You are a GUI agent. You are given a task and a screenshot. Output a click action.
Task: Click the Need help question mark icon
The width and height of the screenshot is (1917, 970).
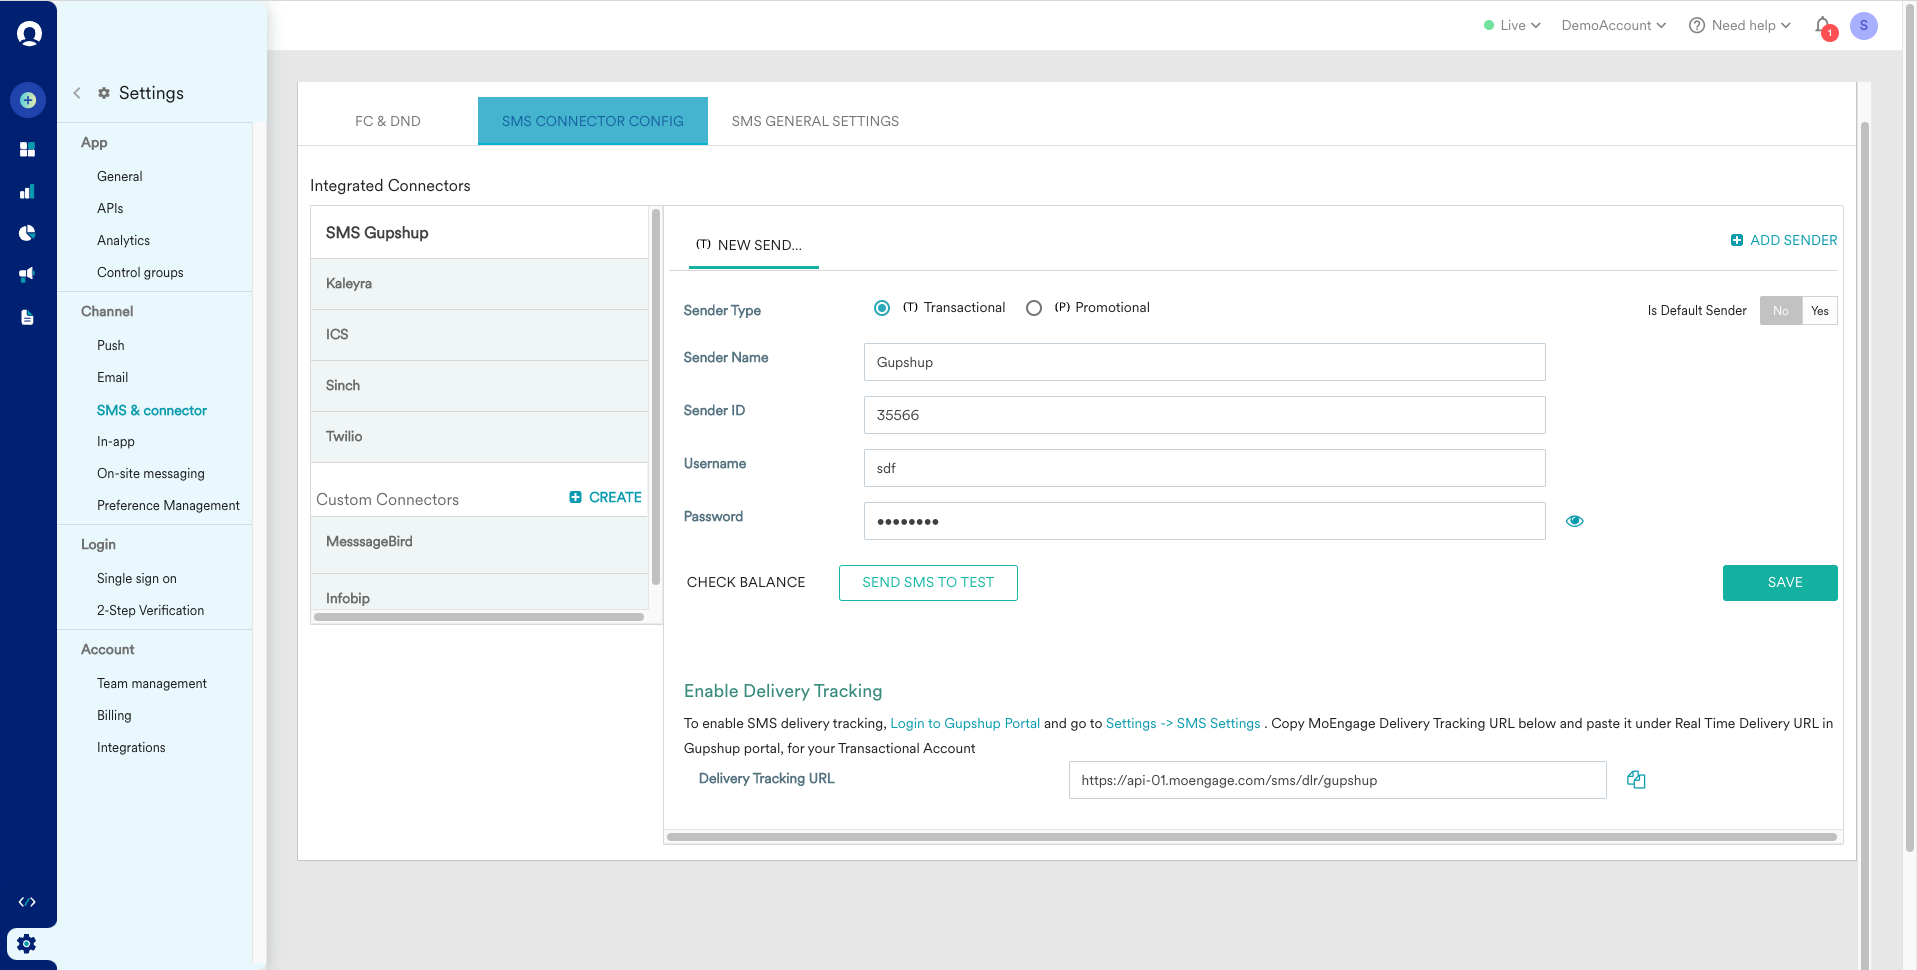point(1696,26)
